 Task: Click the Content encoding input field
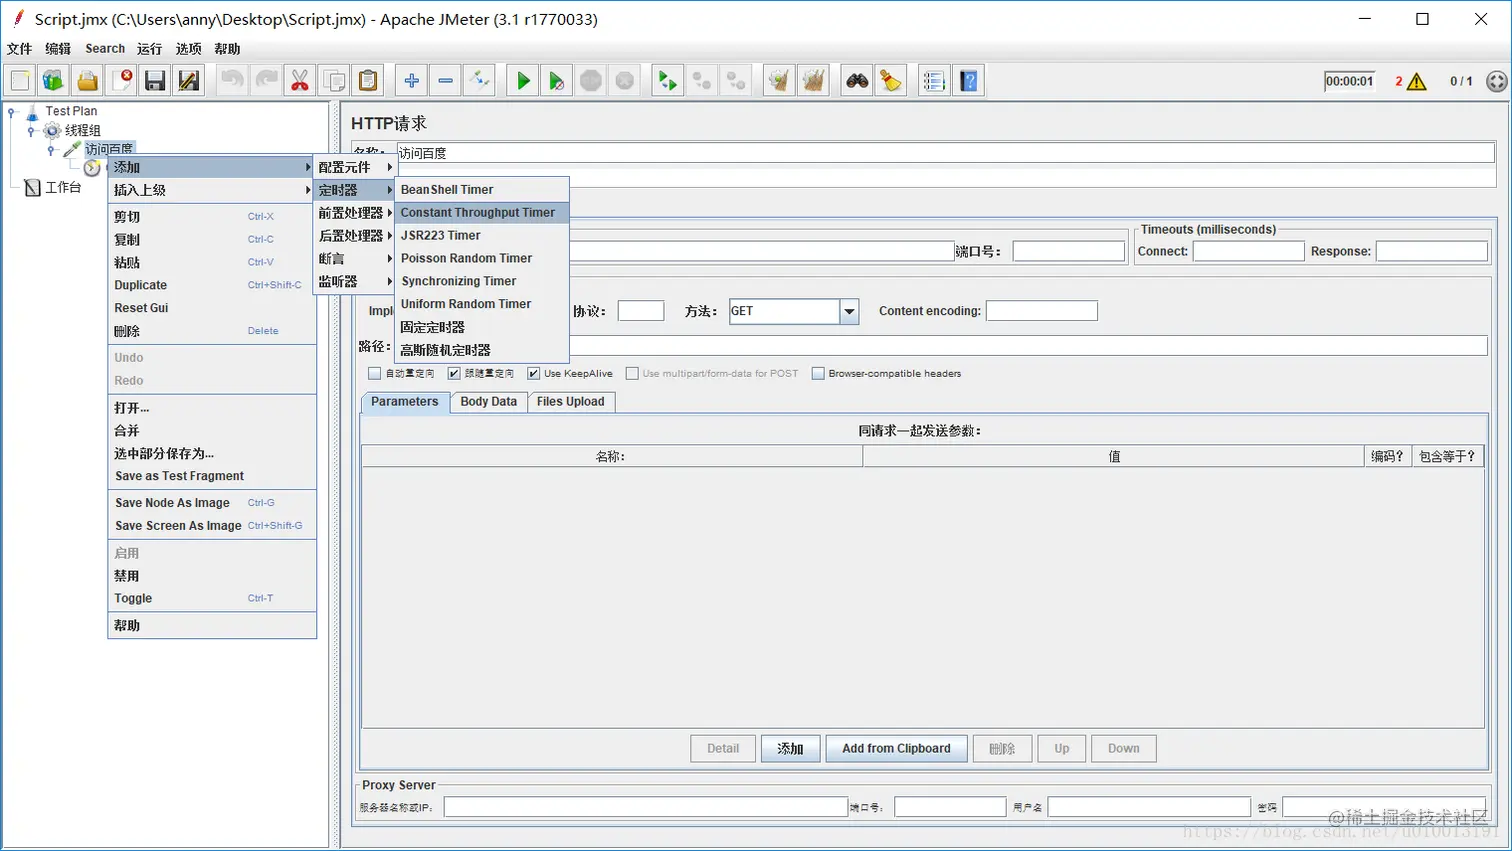click(x=1042, y=312)
